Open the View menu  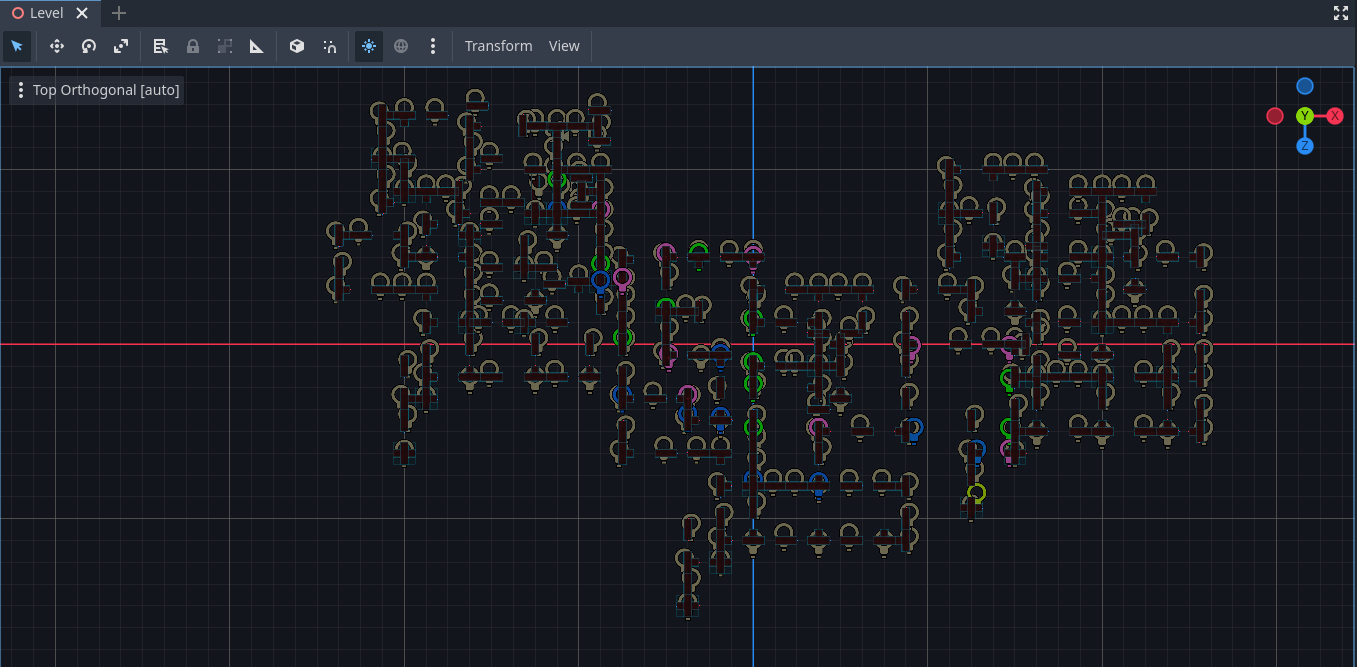564,46
